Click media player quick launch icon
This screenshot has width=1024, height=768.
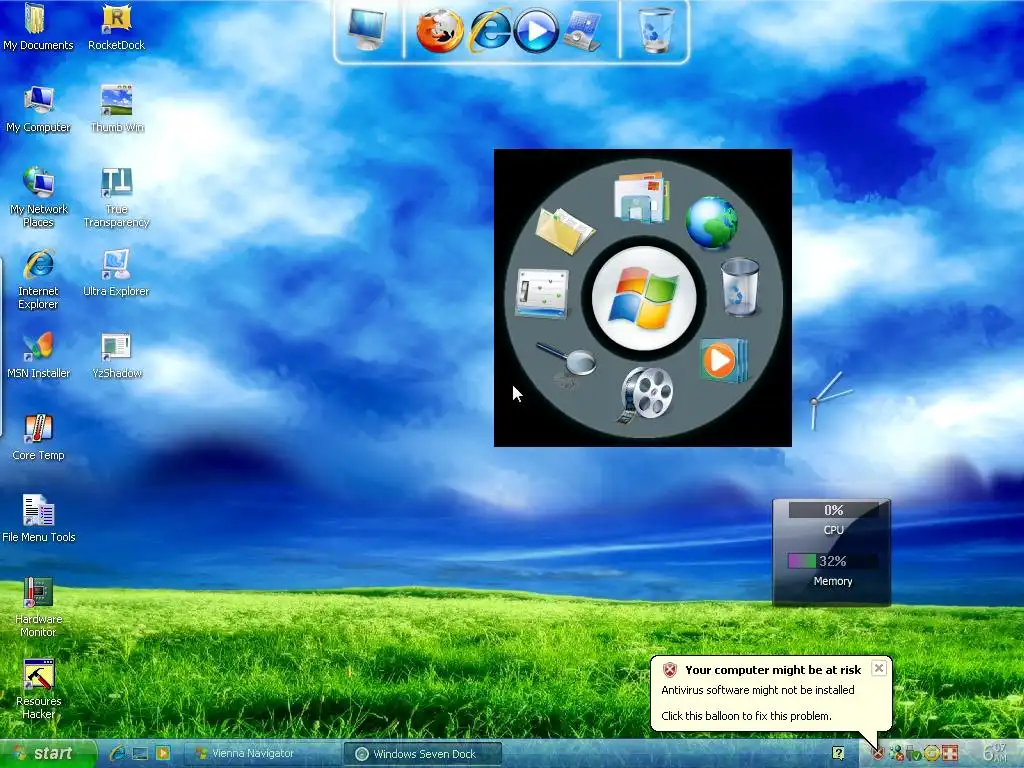coord(163,754)
